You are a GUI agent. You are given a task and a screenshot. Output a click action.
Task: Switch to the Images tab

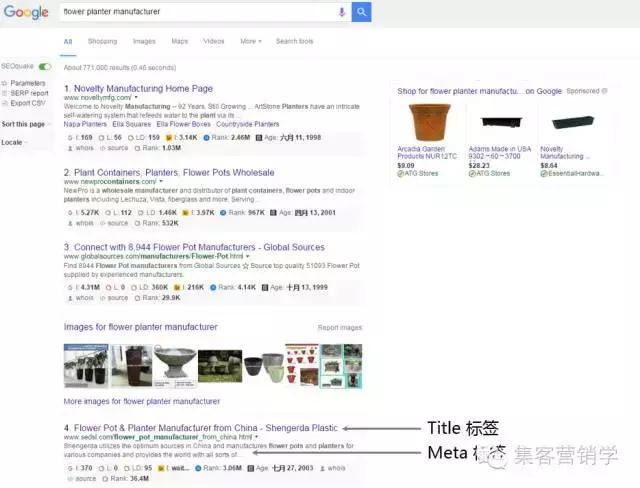click(x=144, y=41)
